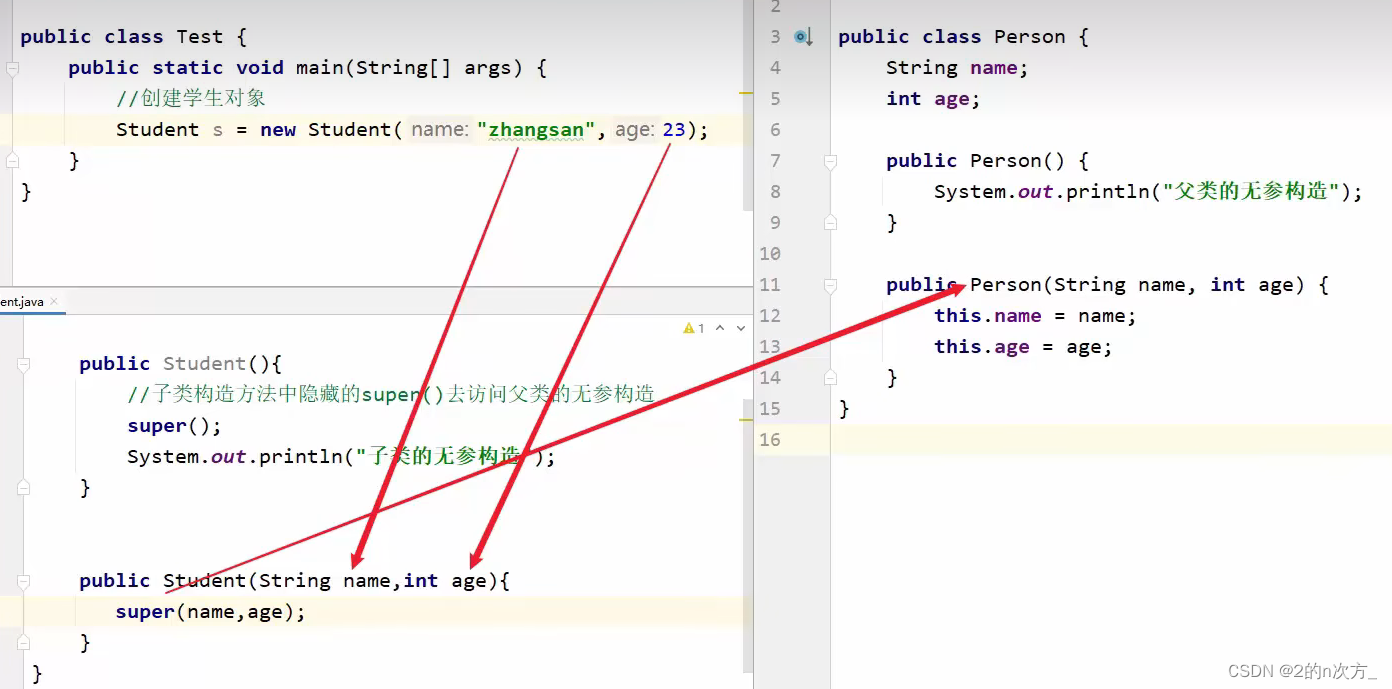
Task: Click 'args' in the main method signature
Action: point(488,68)
